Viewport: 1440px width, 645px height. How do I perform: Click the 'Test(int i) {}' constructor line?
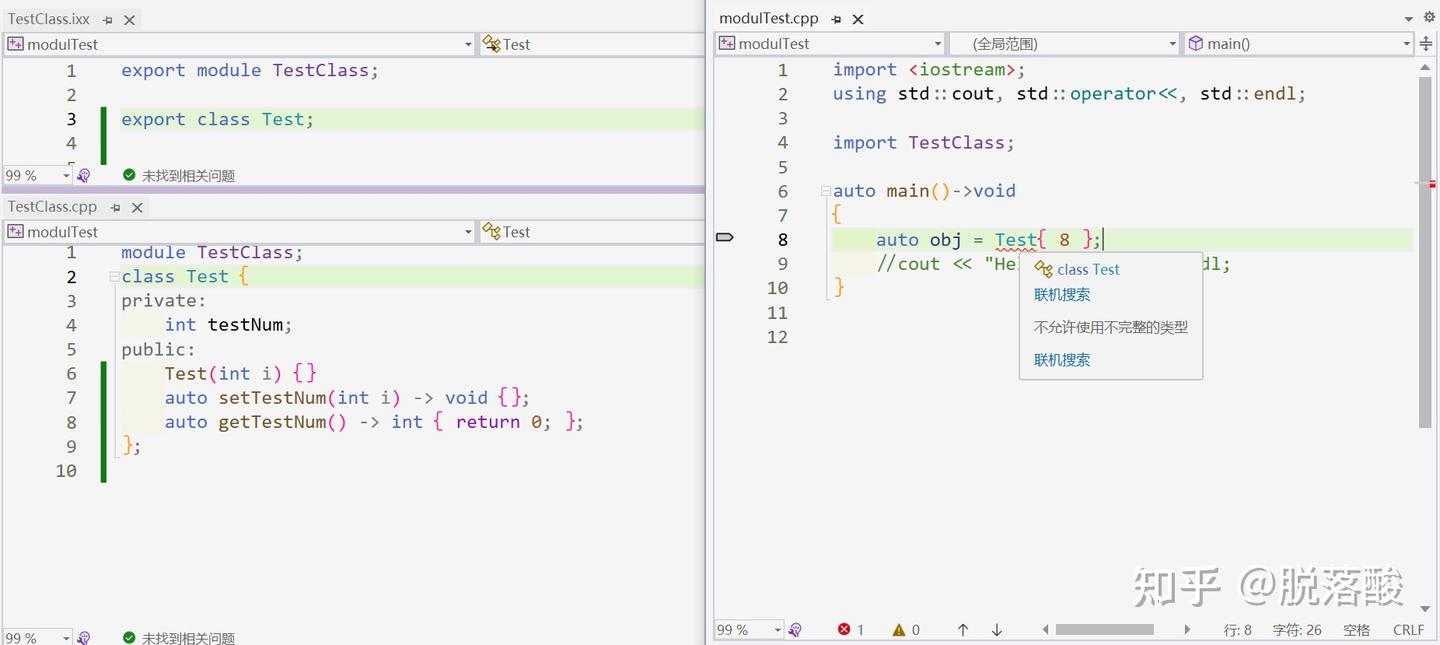pyautogui.click(x=241, y=373)
